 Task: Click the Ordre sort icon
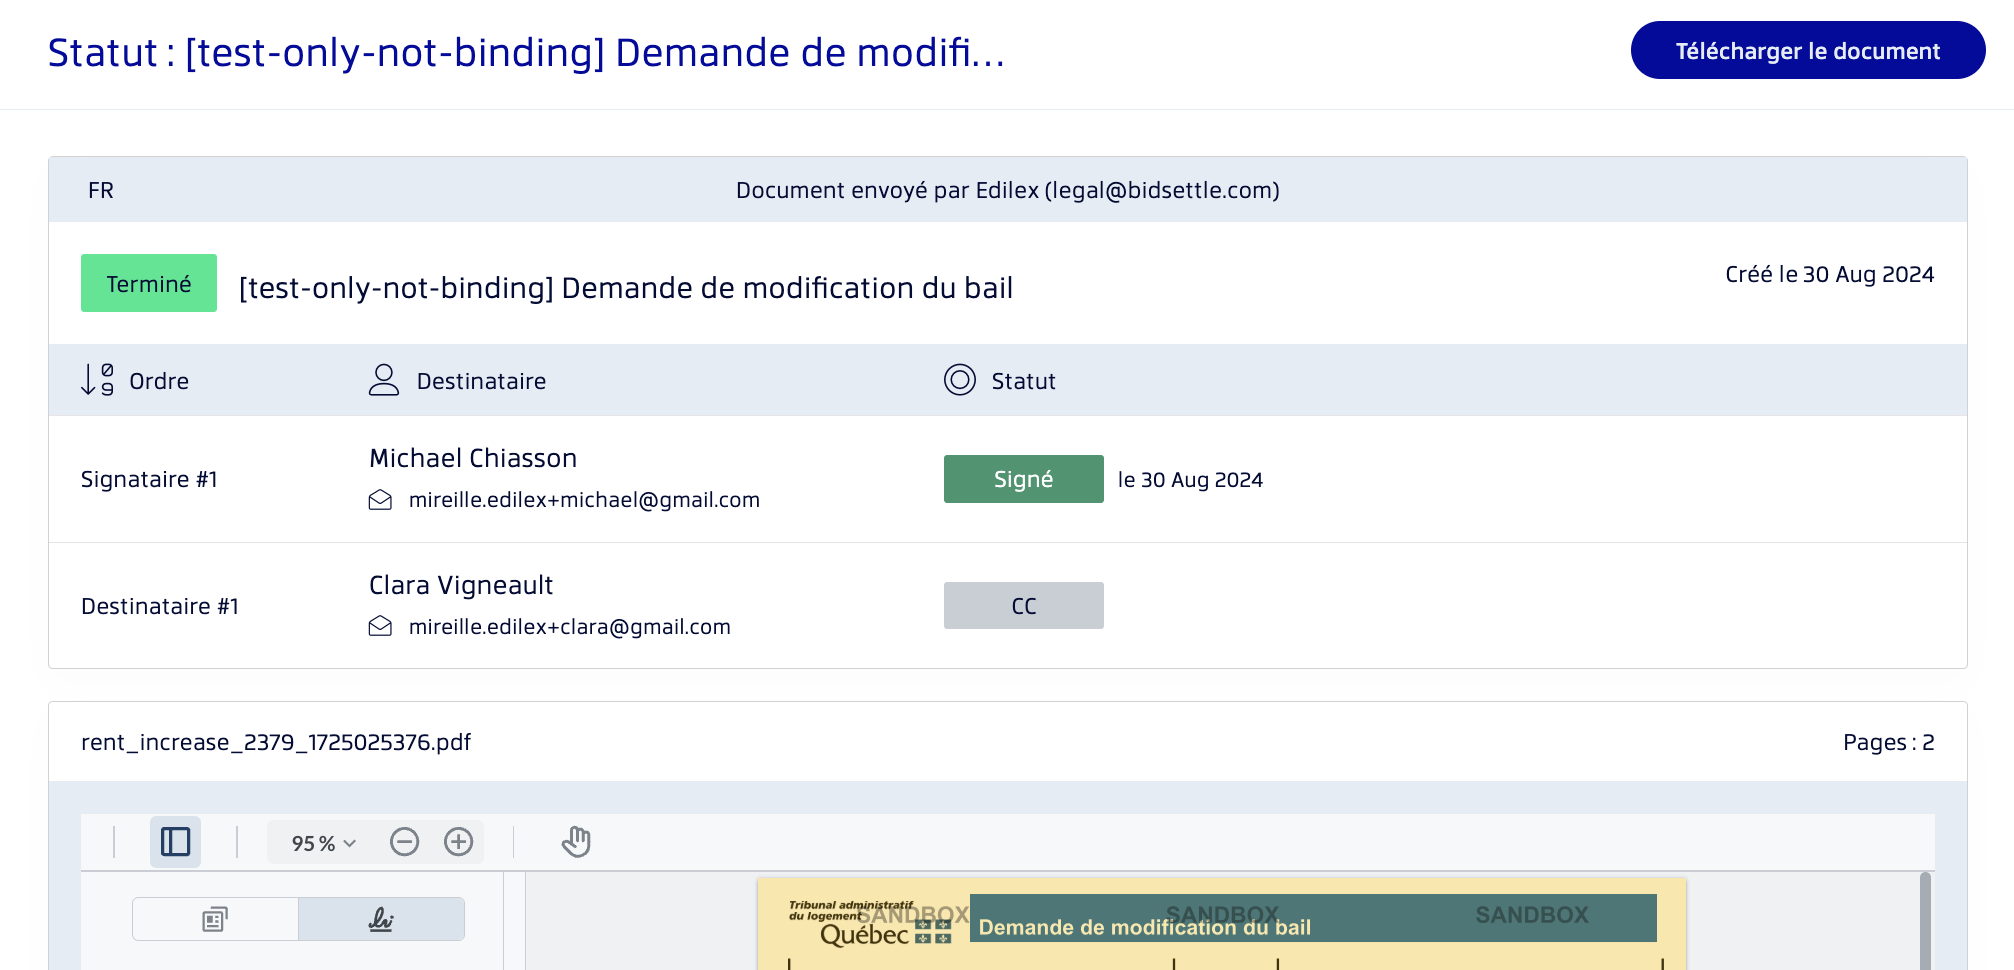(x=97, y=380)
